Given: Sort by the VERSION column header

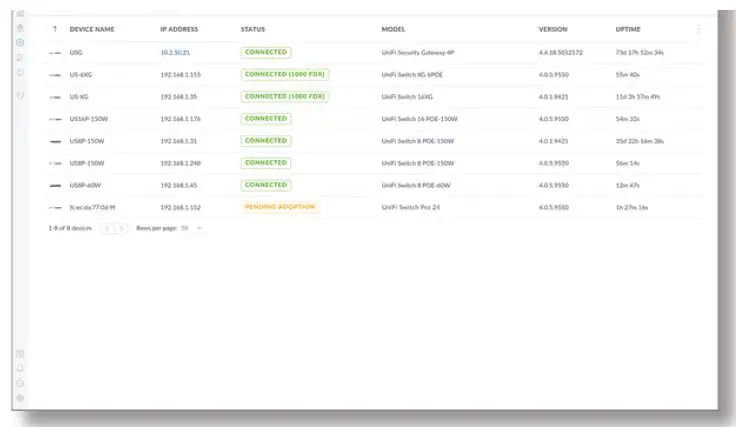Looking at the screenshot, I should click(x=553, y=29).
